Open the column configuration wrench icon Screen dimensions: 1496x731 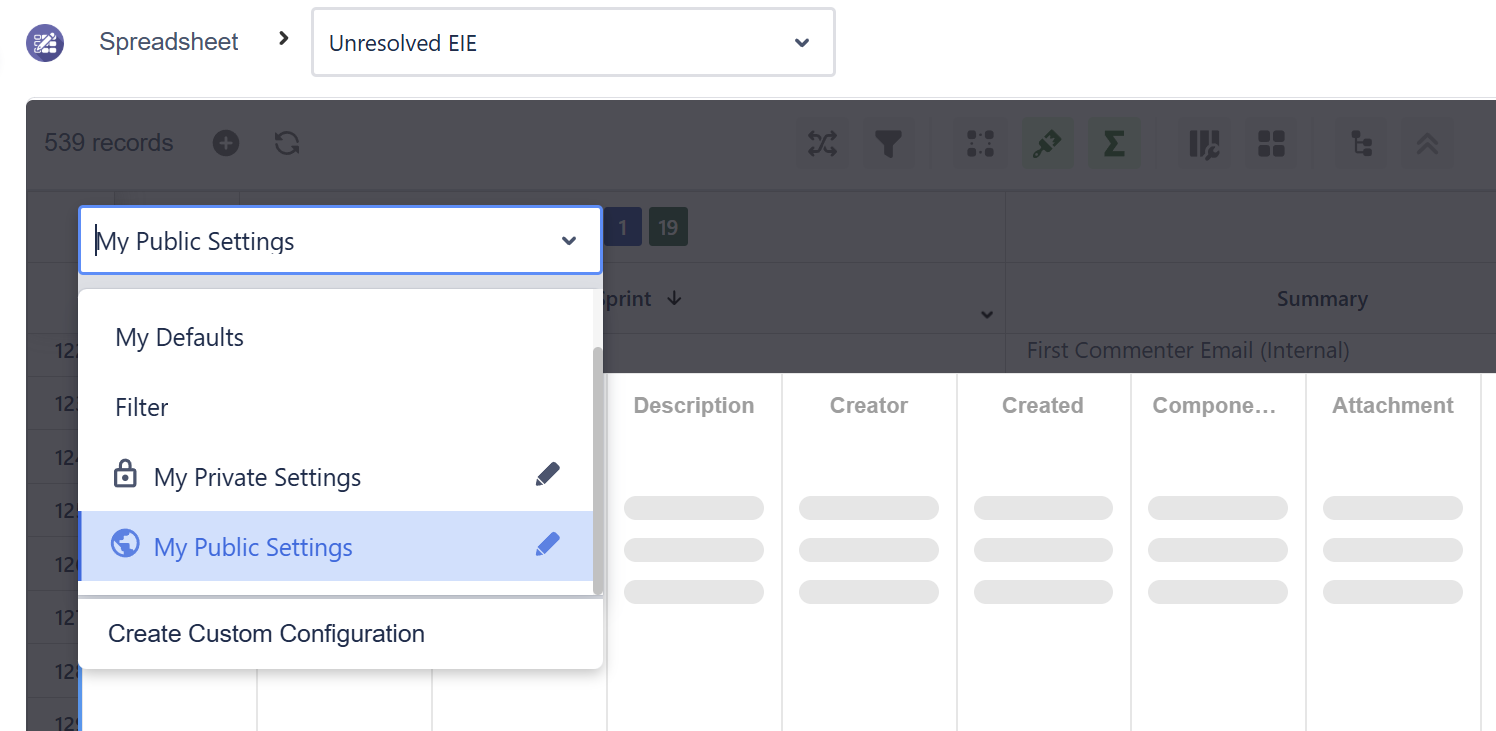point(1204,144)
